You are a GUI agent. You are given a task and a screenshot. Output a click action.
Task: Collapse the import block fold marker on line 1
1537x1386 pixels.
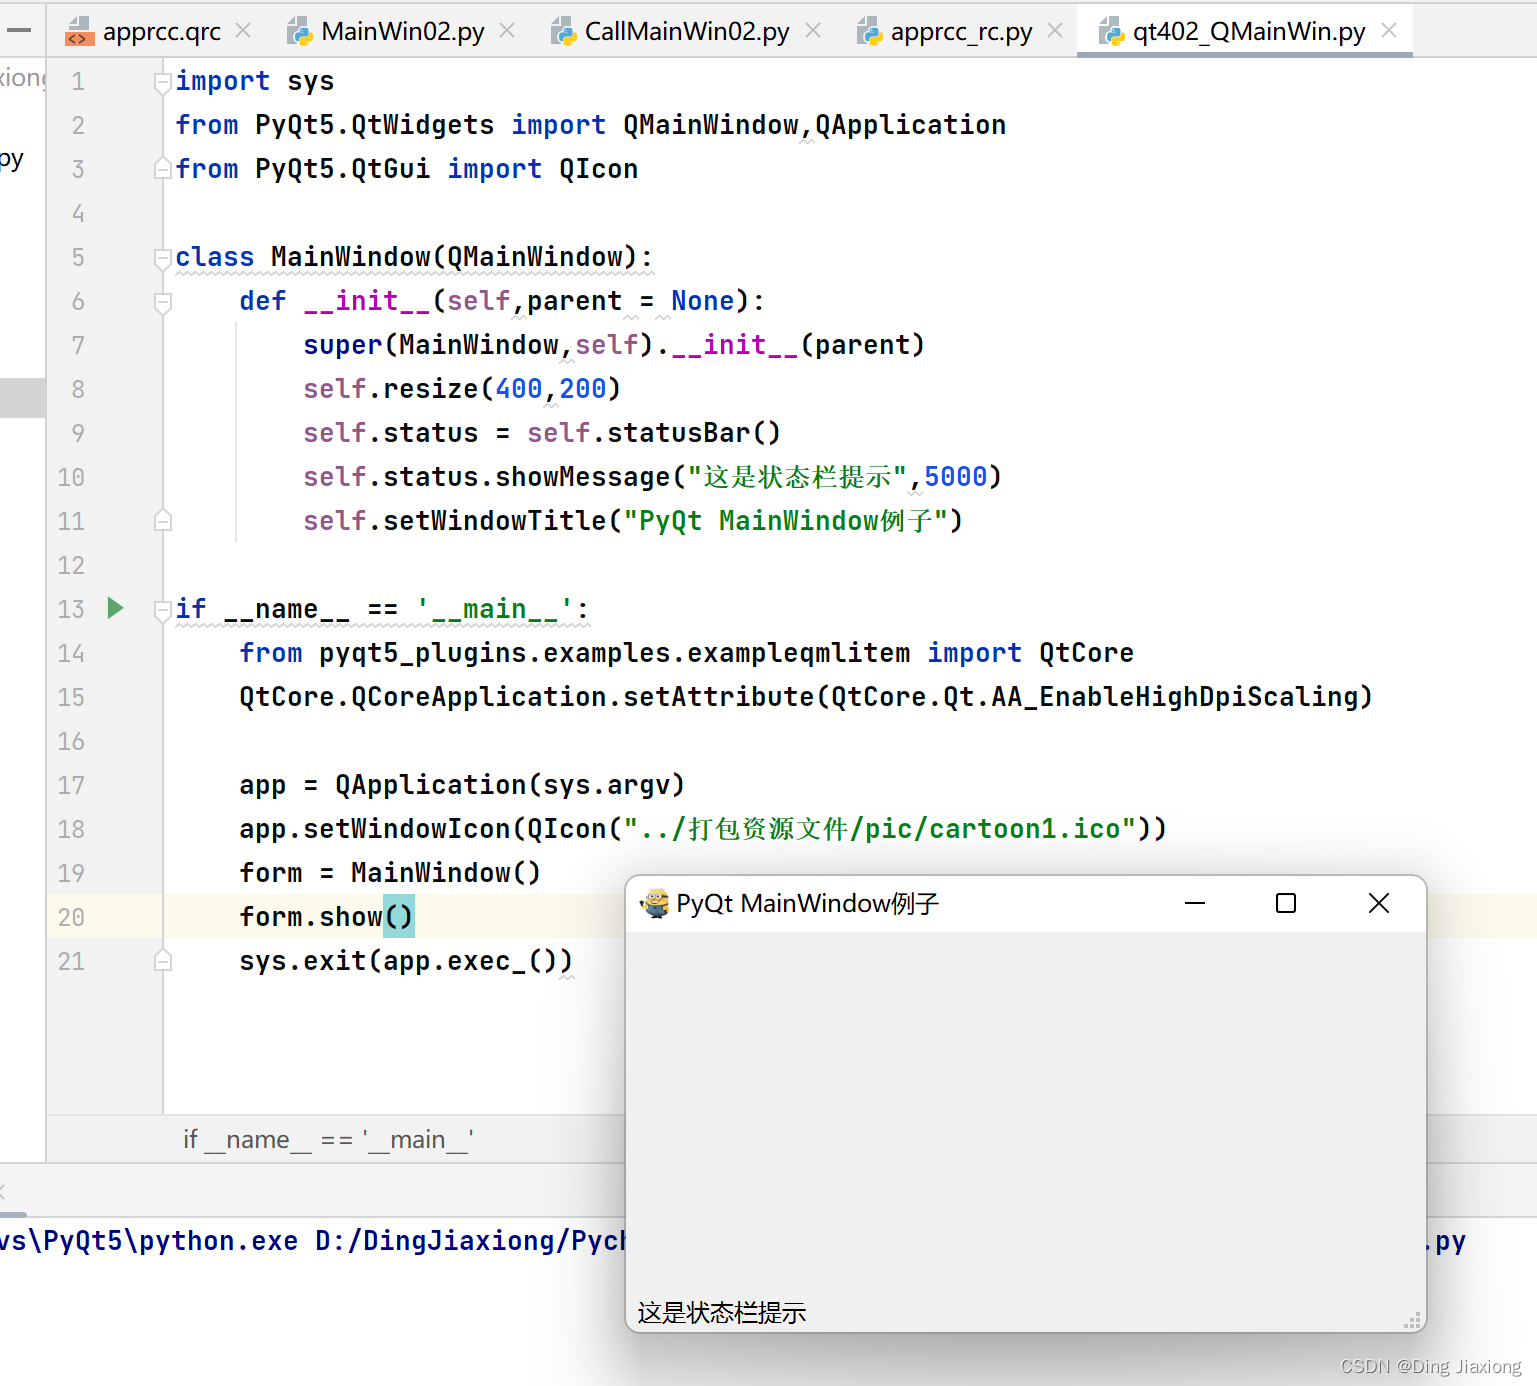(163, 82)
